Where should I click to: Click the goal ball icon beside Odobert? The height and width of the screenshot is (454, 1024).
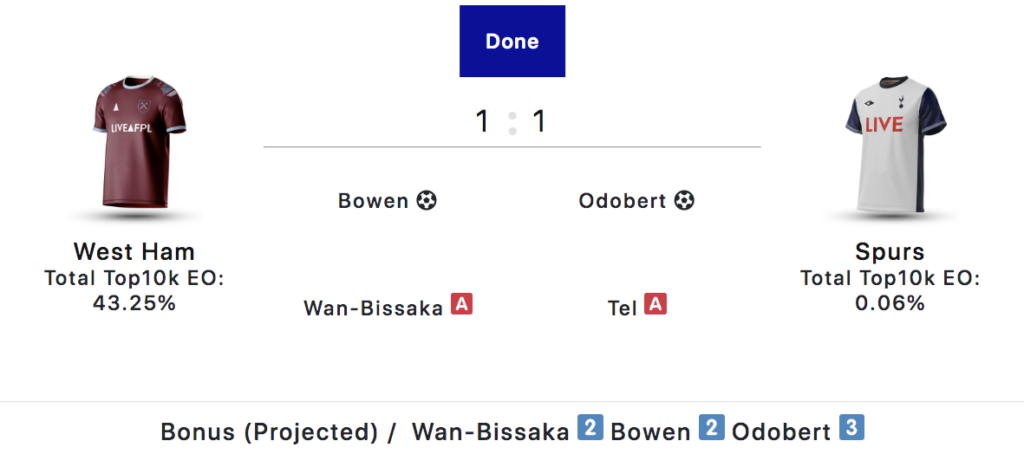tap(684, 201)
